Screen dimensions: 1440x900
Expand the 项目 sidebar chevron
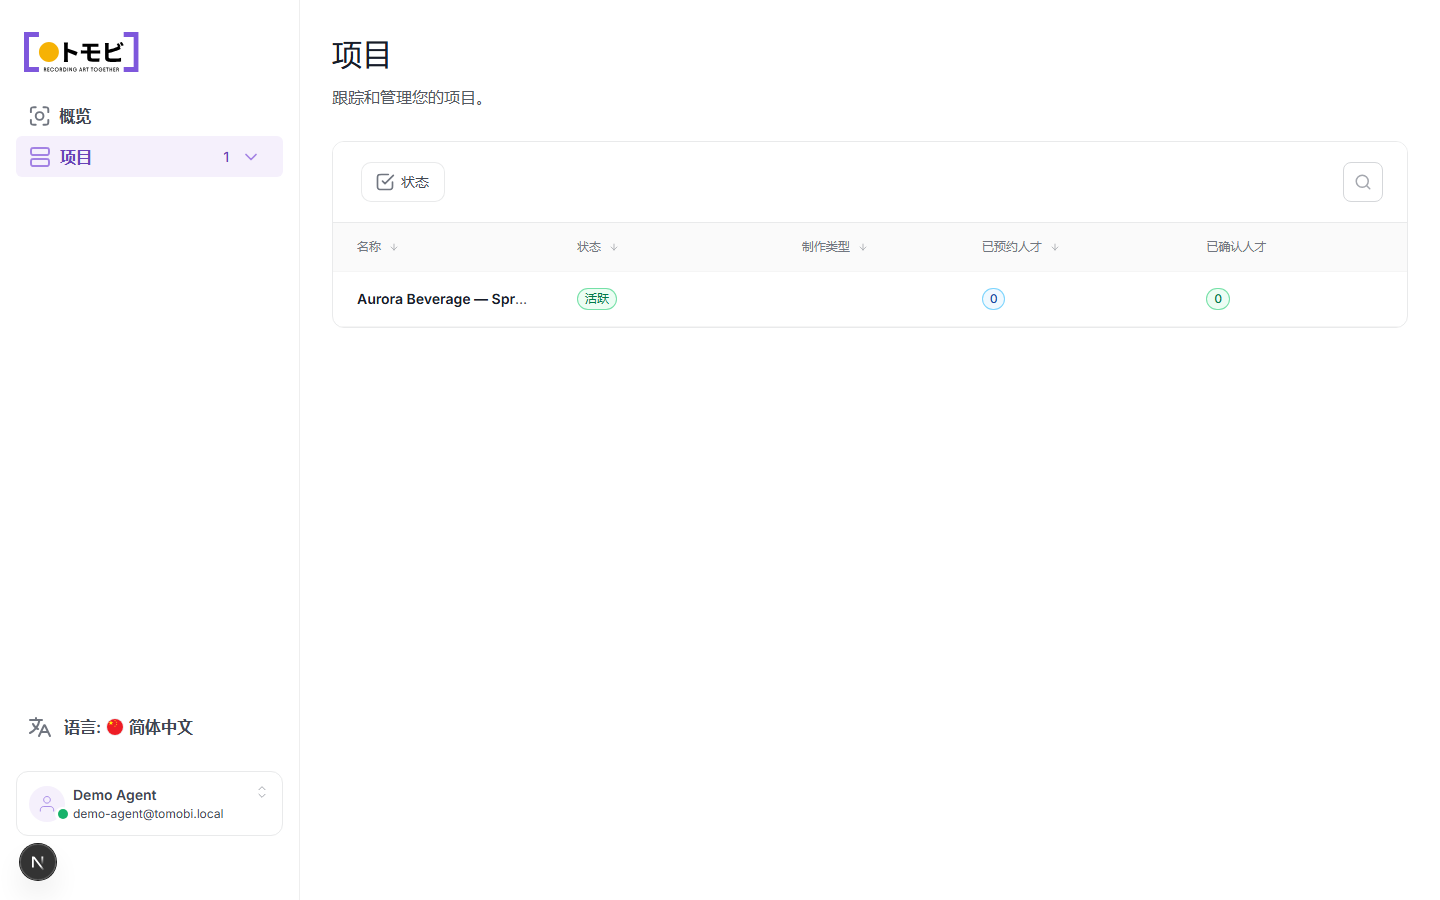[x=251, y=157]
